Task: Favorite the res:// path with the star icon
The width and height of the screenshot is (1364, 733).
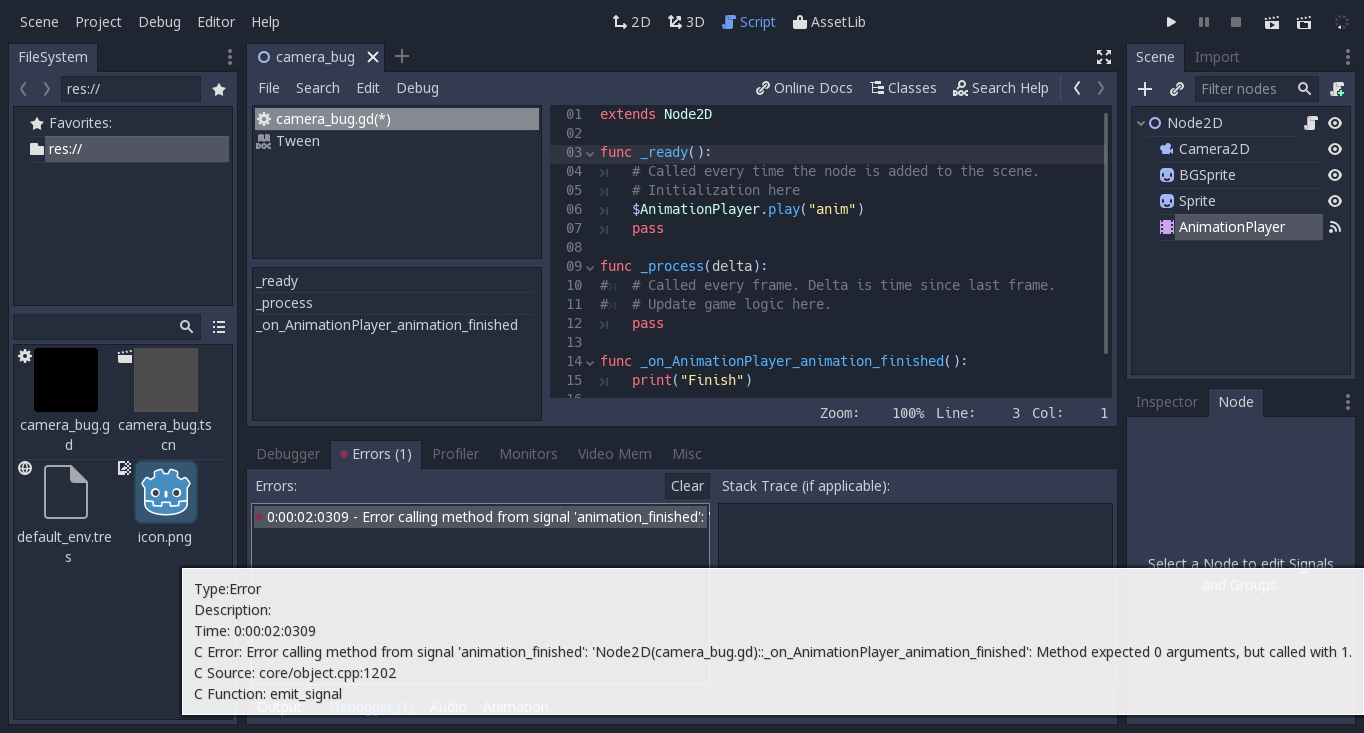Action: click(x=219, y=88)
